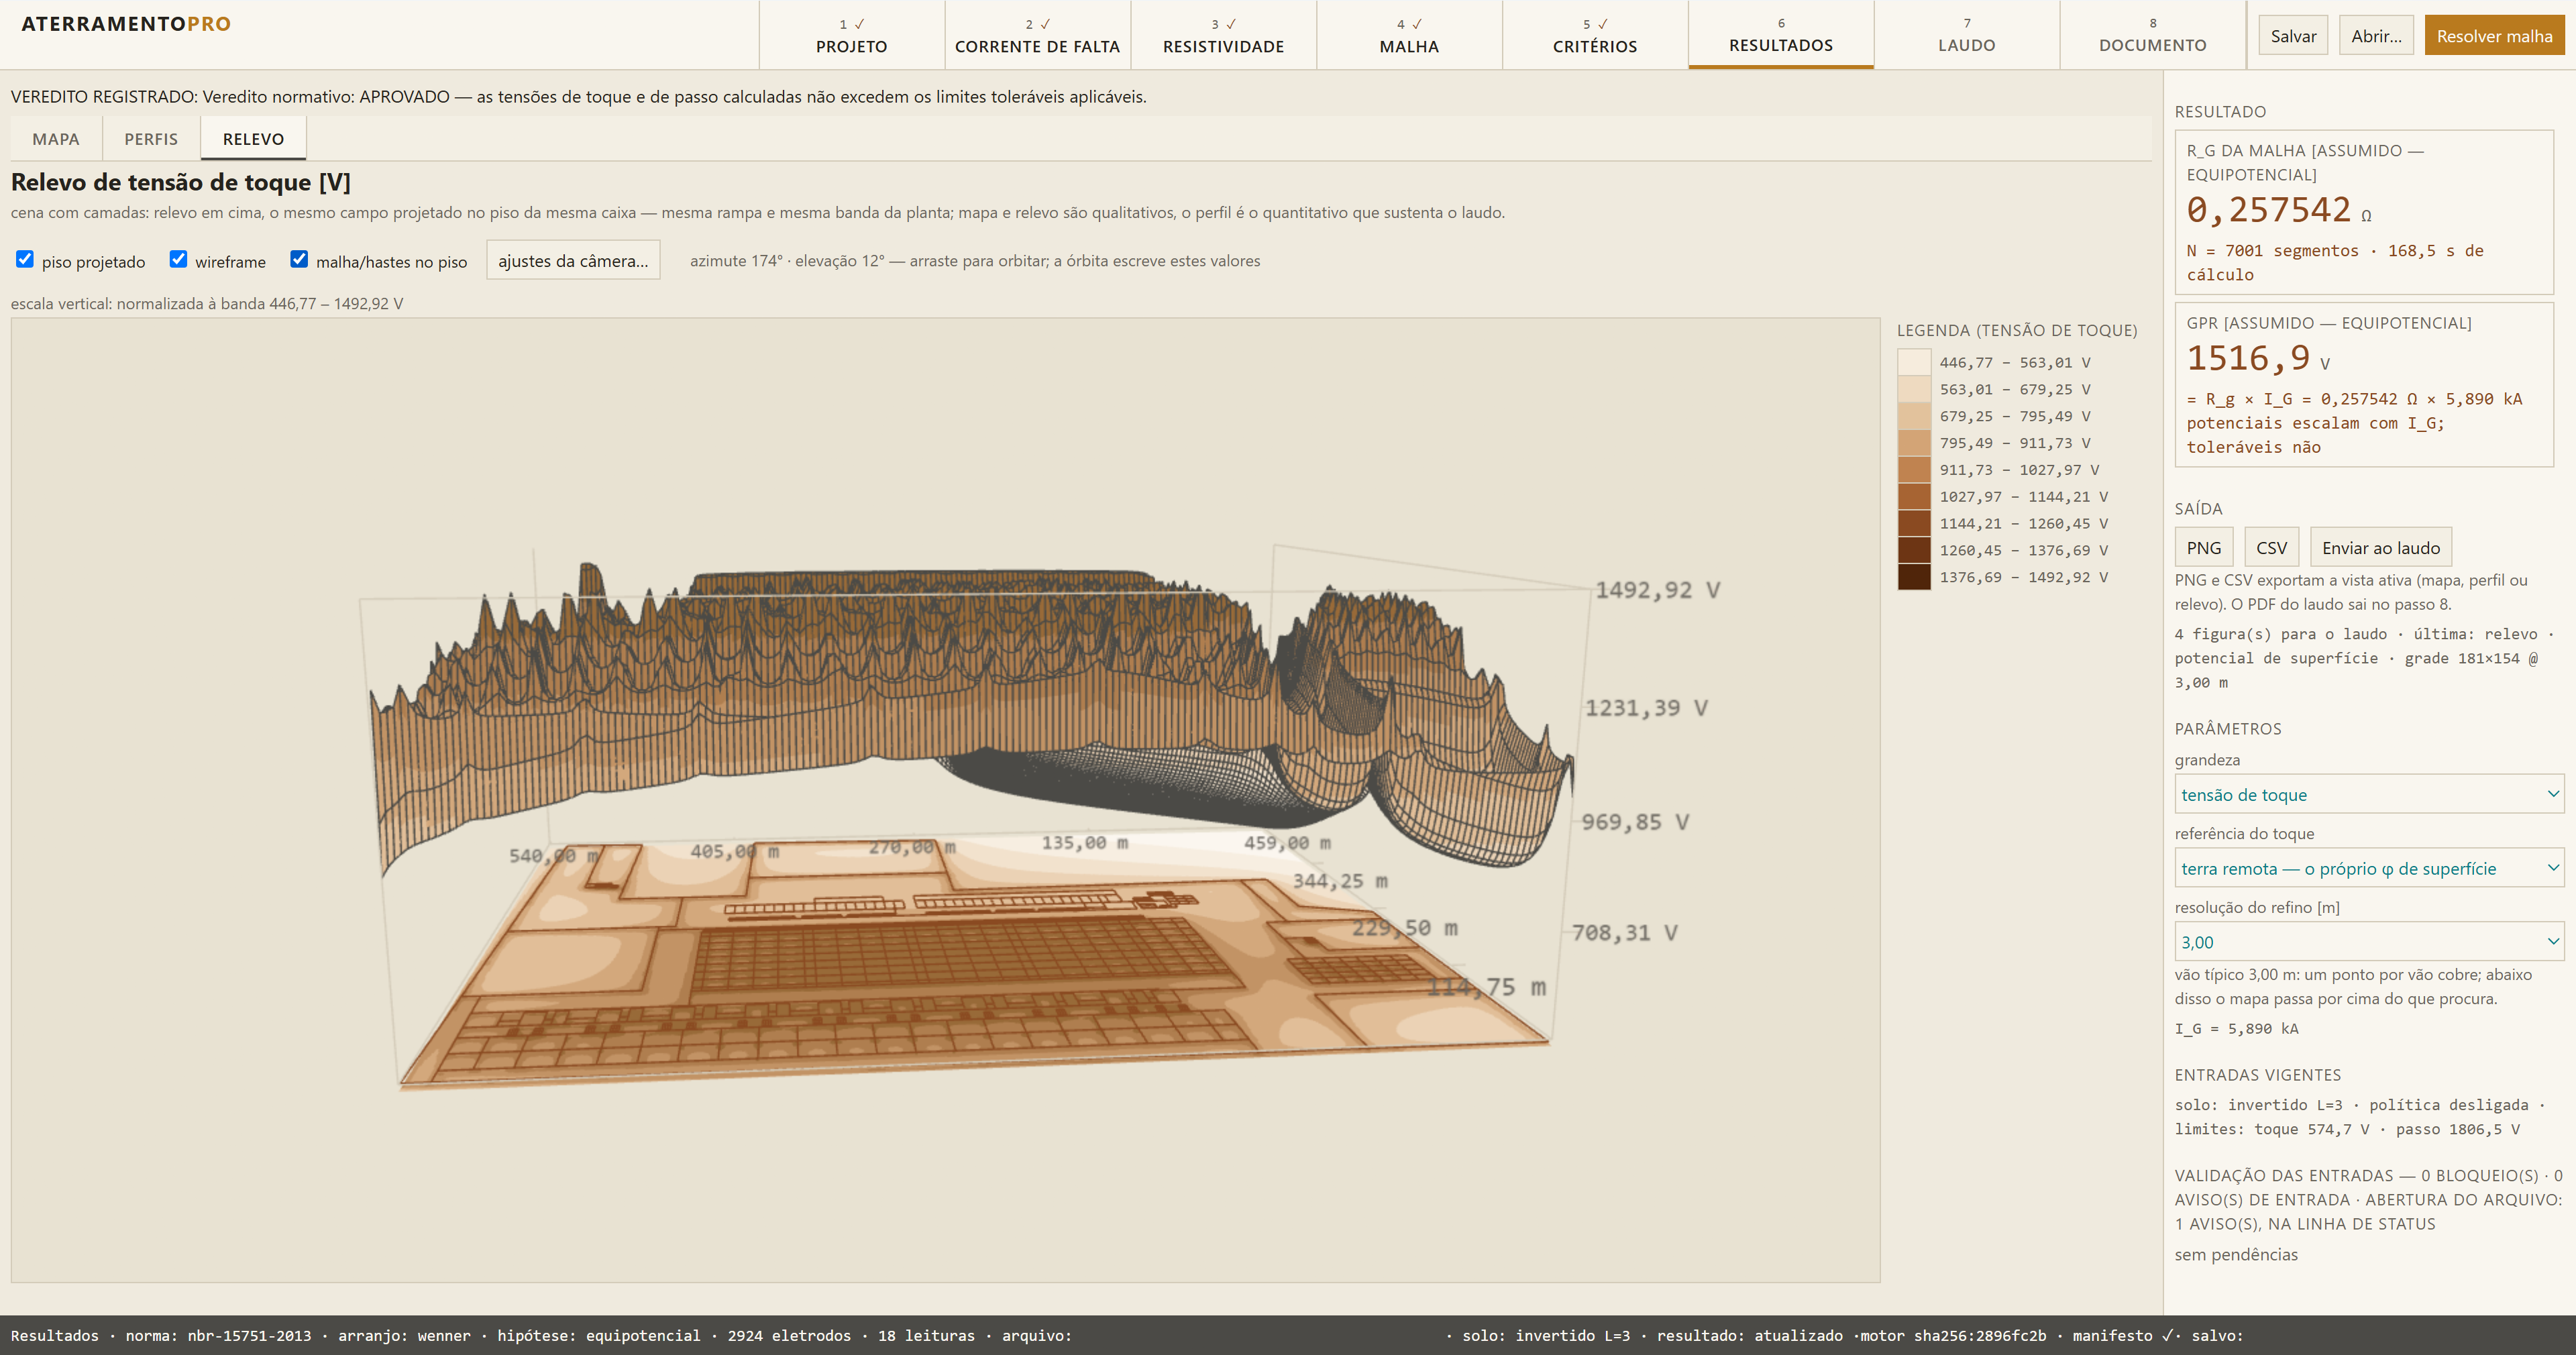Click the 446,77 – 563,01 V legend swatch

coord(1914,362)
